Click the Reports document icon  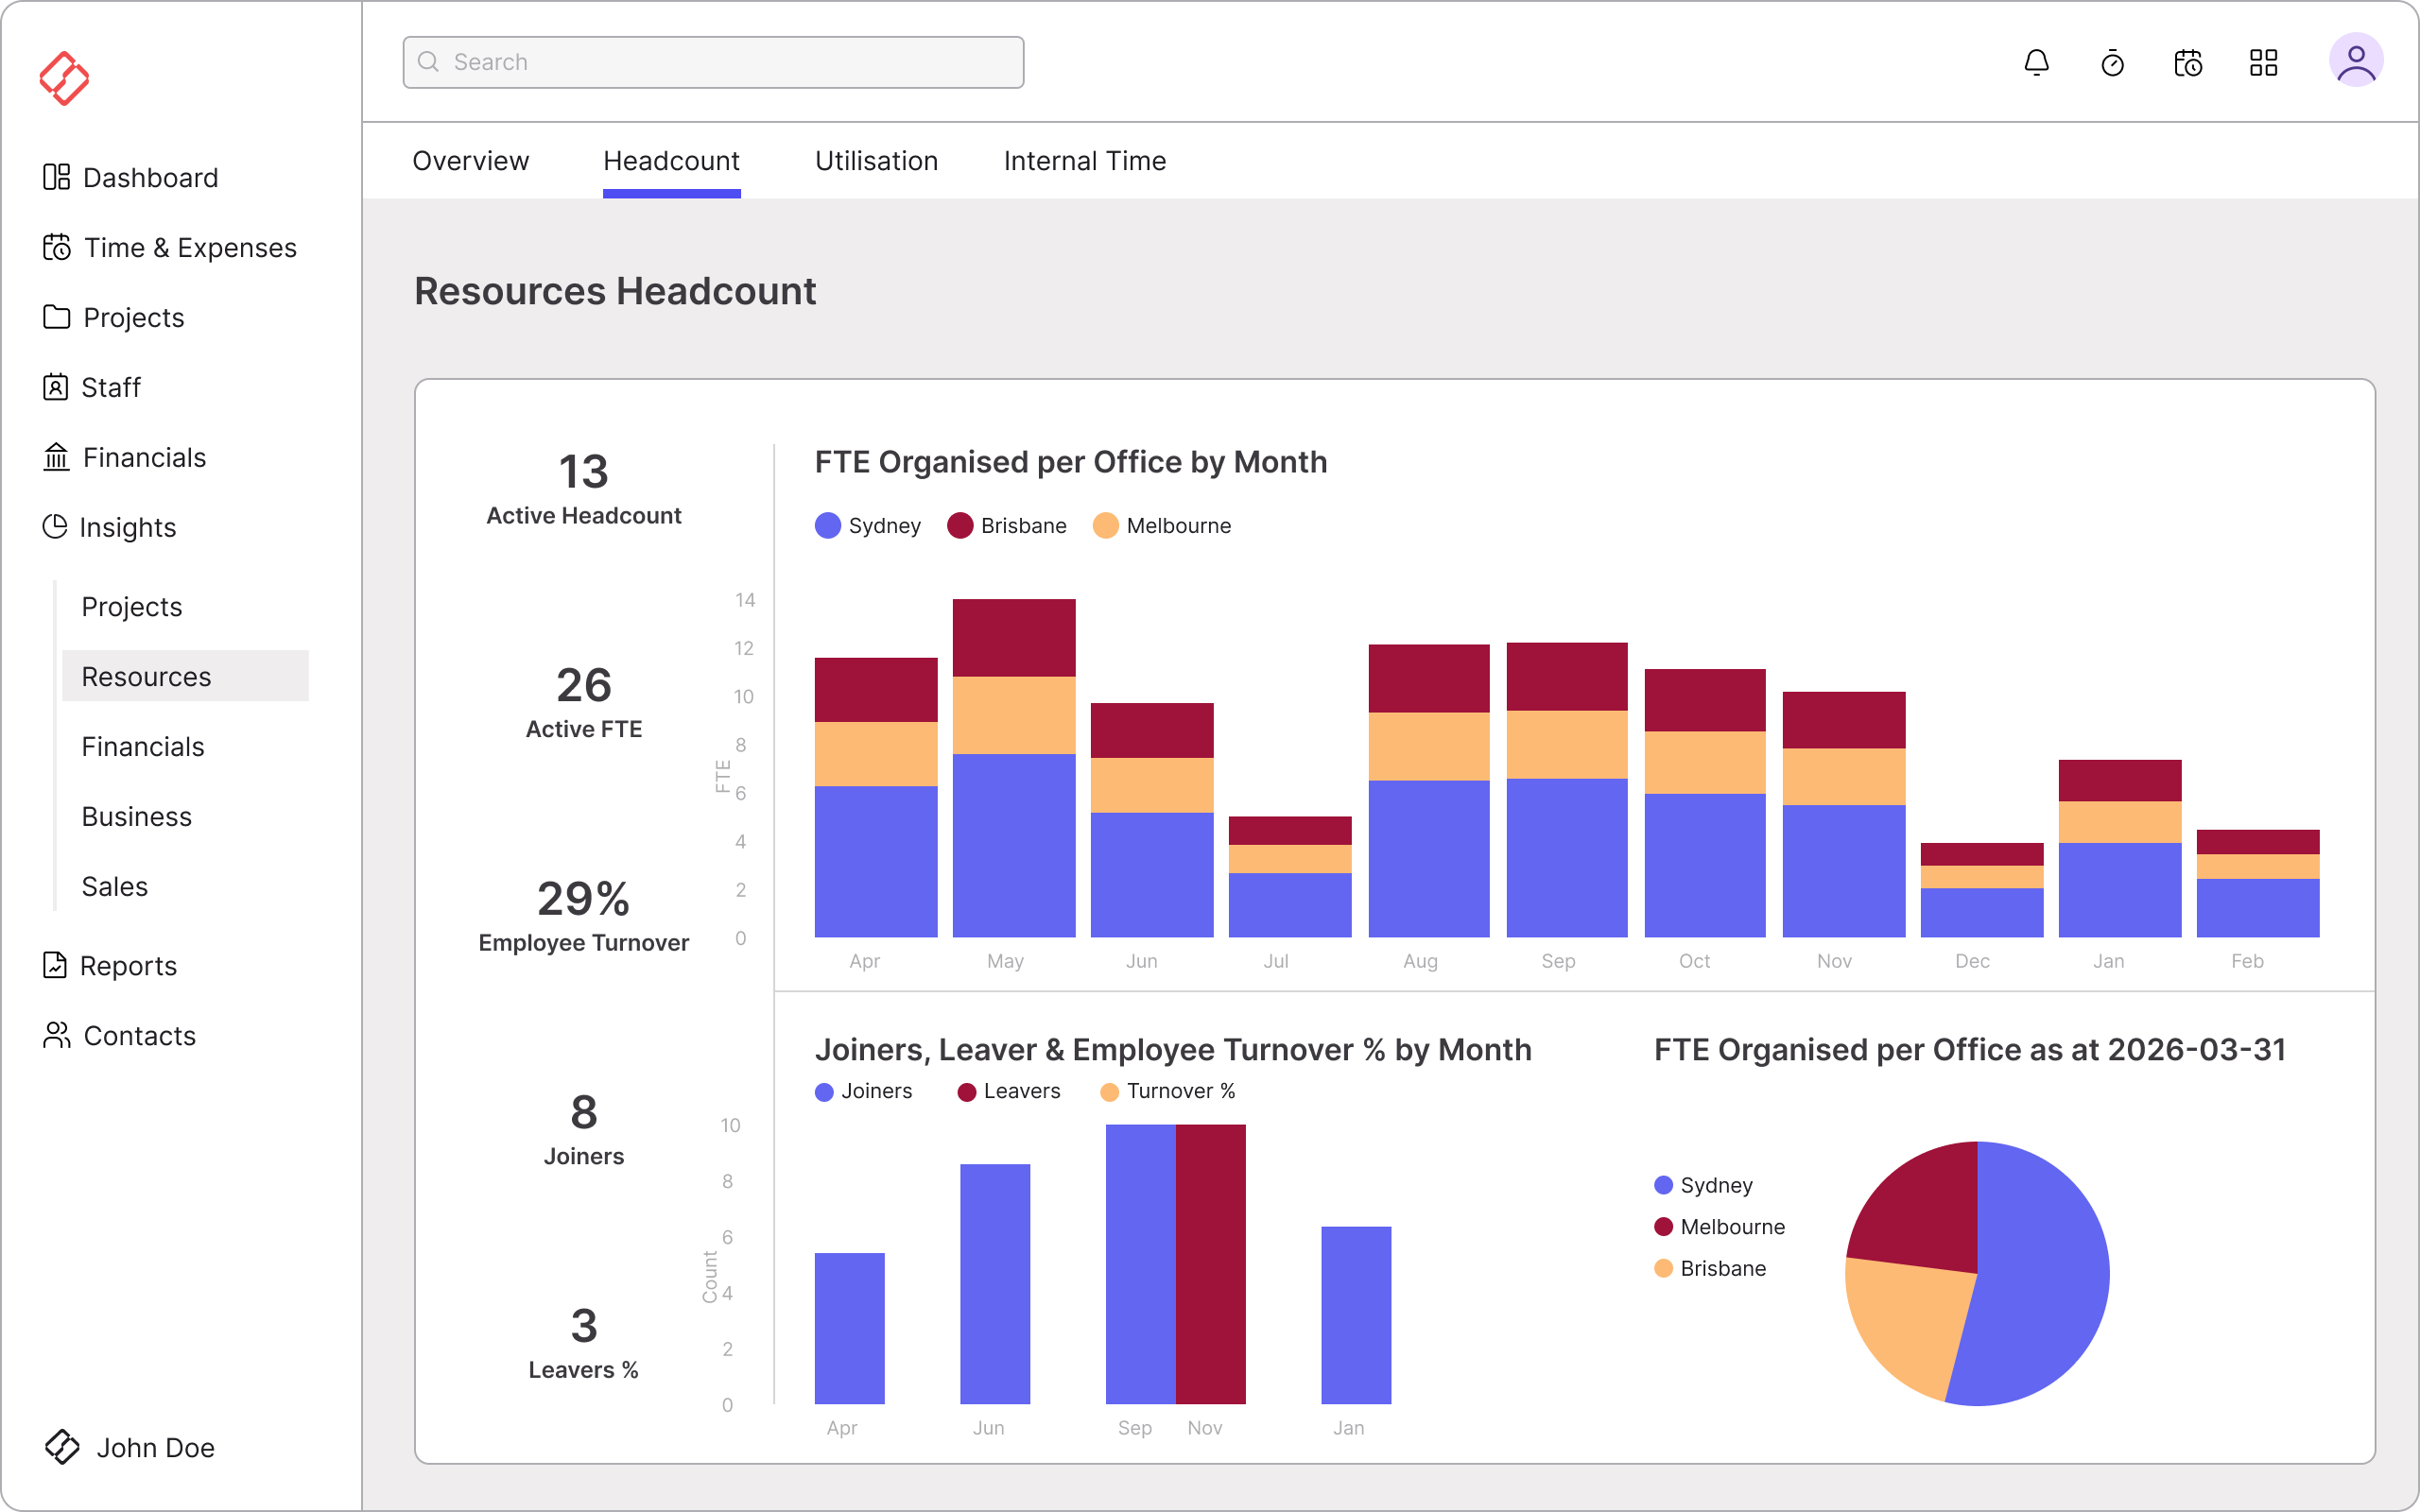pyautogui.click(x=55, y=965)
